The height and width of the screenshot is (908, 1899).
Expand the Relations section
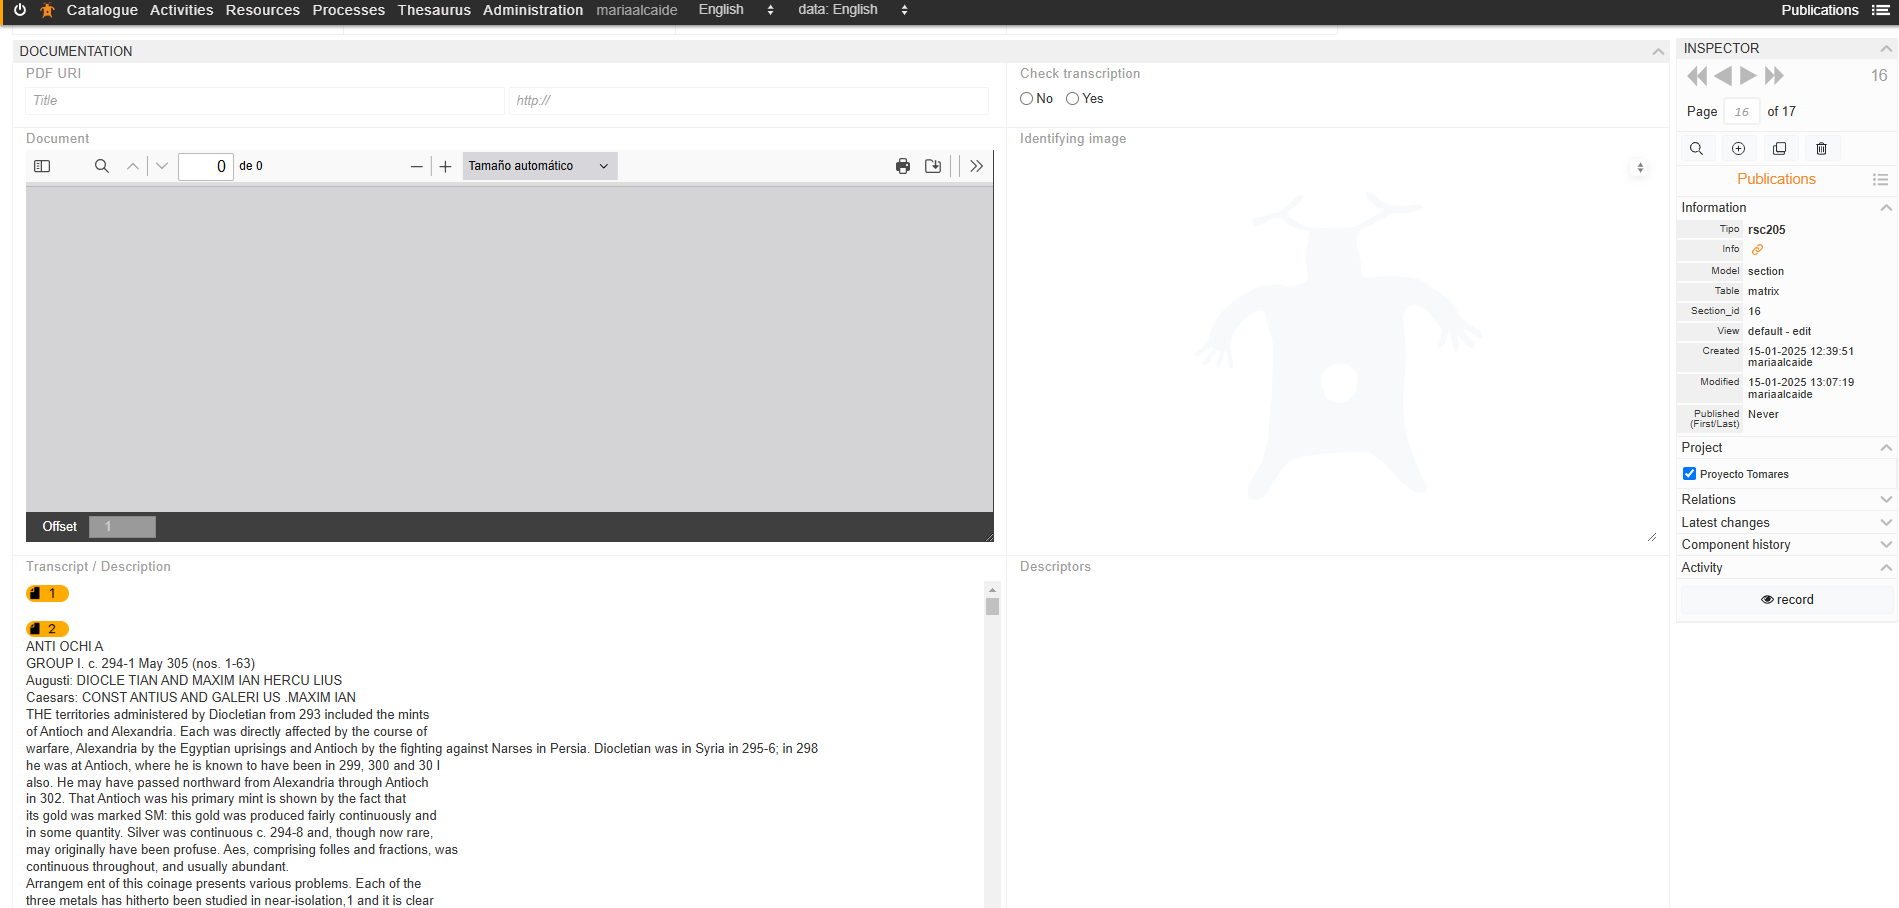pos(1886,500)
